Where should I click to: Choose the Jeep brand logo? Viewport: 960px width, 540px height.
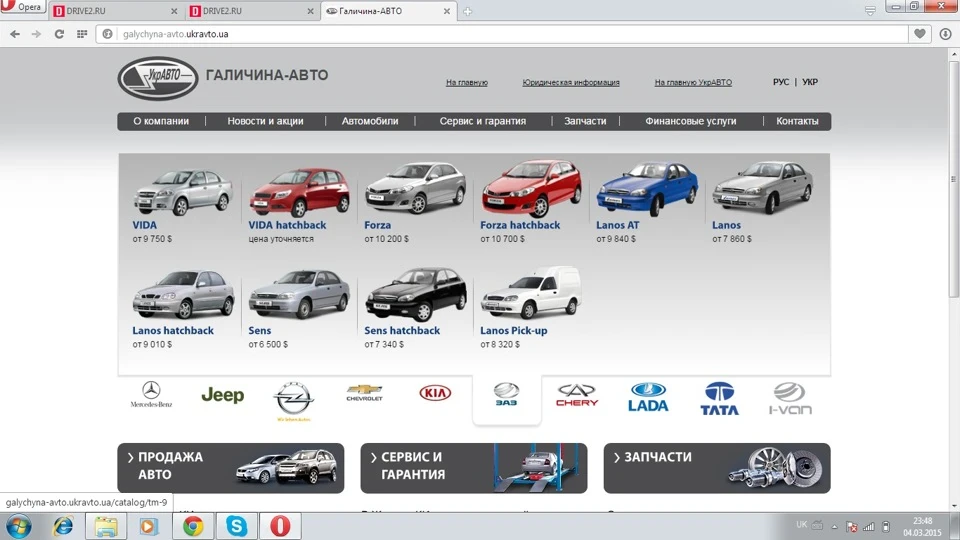click(x=222, y=395)
